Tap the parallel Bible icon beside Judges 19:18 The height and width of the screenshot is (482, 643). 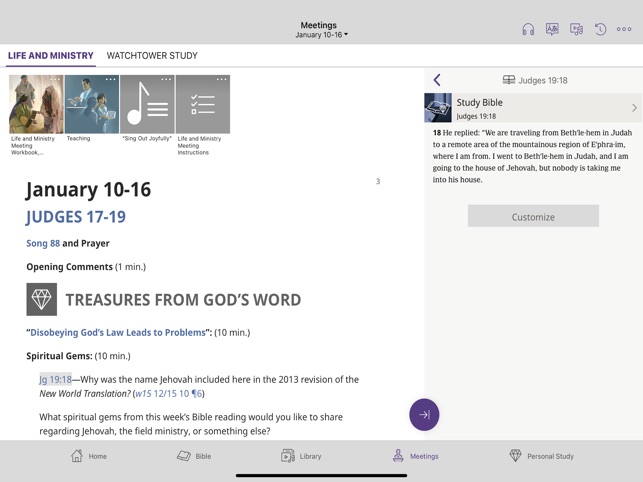coord(508,80)
